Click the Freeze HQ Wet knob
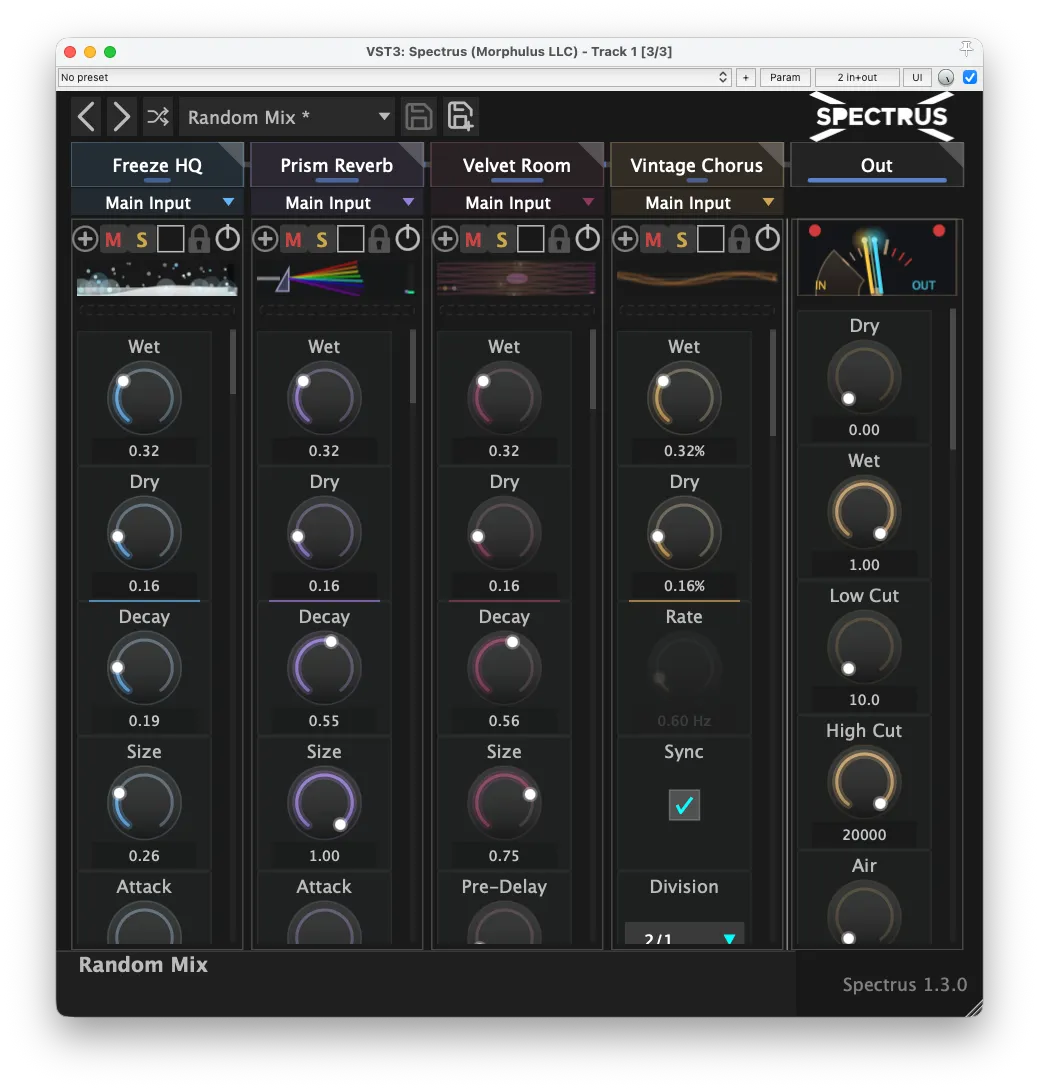The width and height of the screenshot is (1039, 1091). pyautogui.click(x=144, y=399)
